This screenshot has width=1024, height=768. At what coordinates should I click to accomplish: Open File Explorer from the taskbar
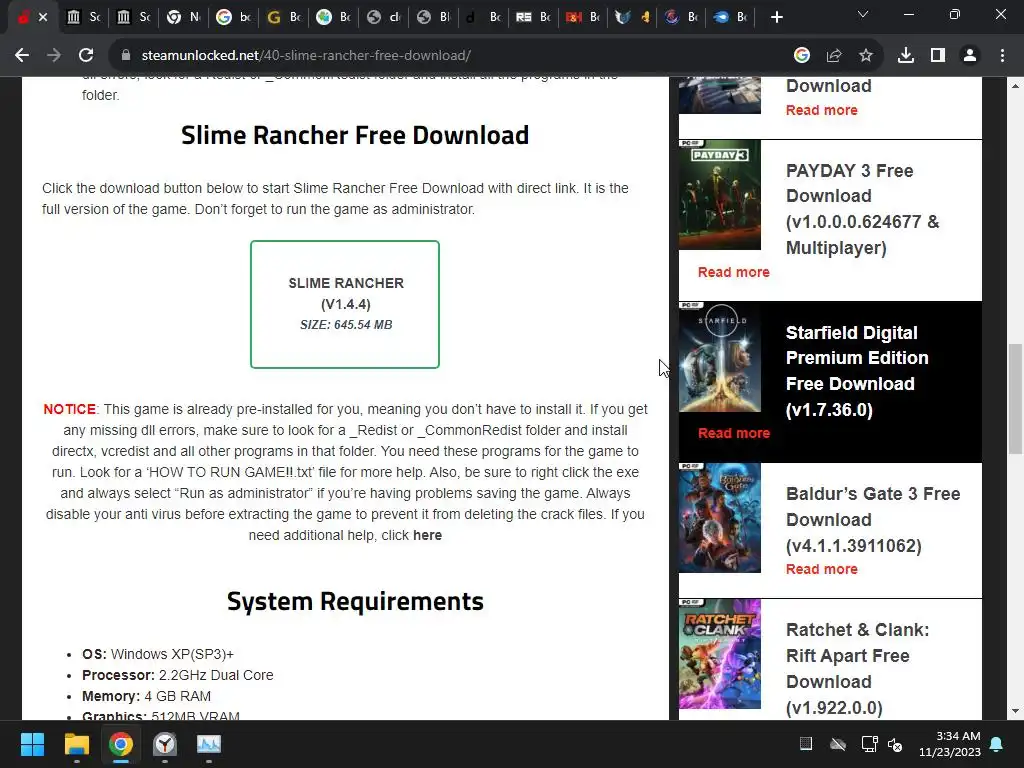point(76,744)
